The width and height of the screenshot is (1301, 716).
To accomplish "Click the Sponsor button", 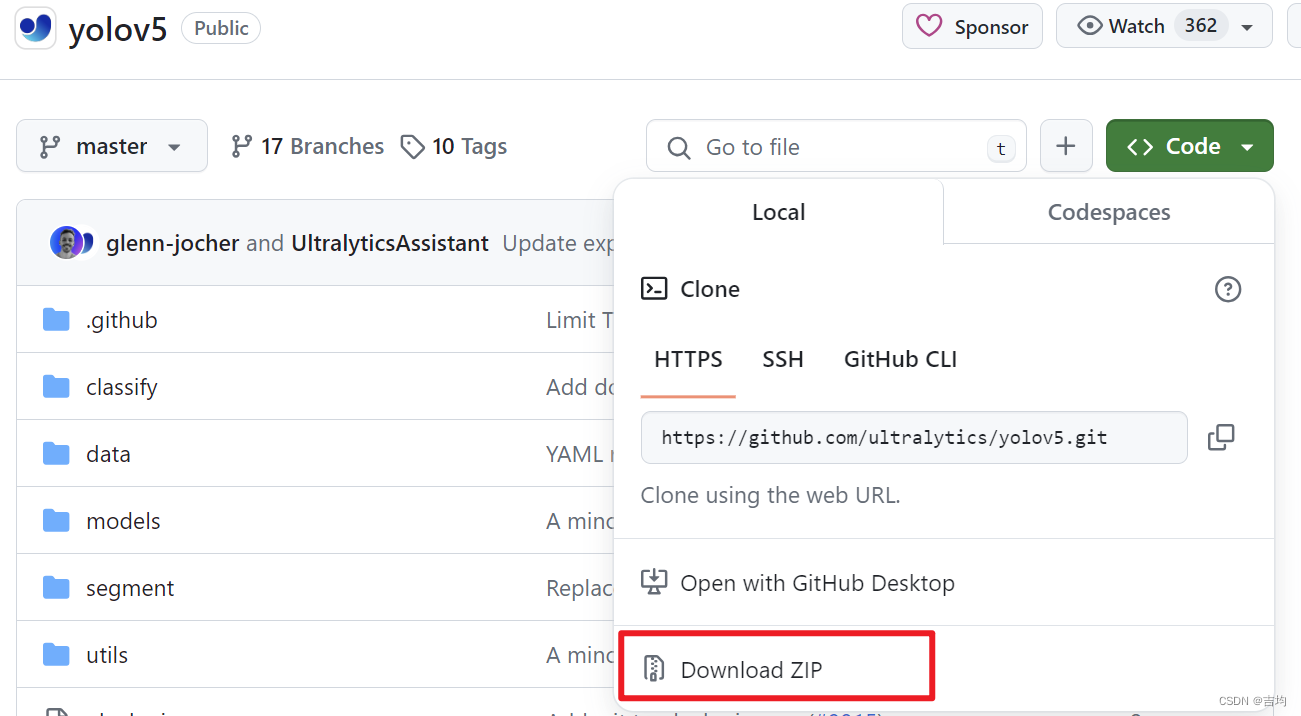I will tap(972, 26).
